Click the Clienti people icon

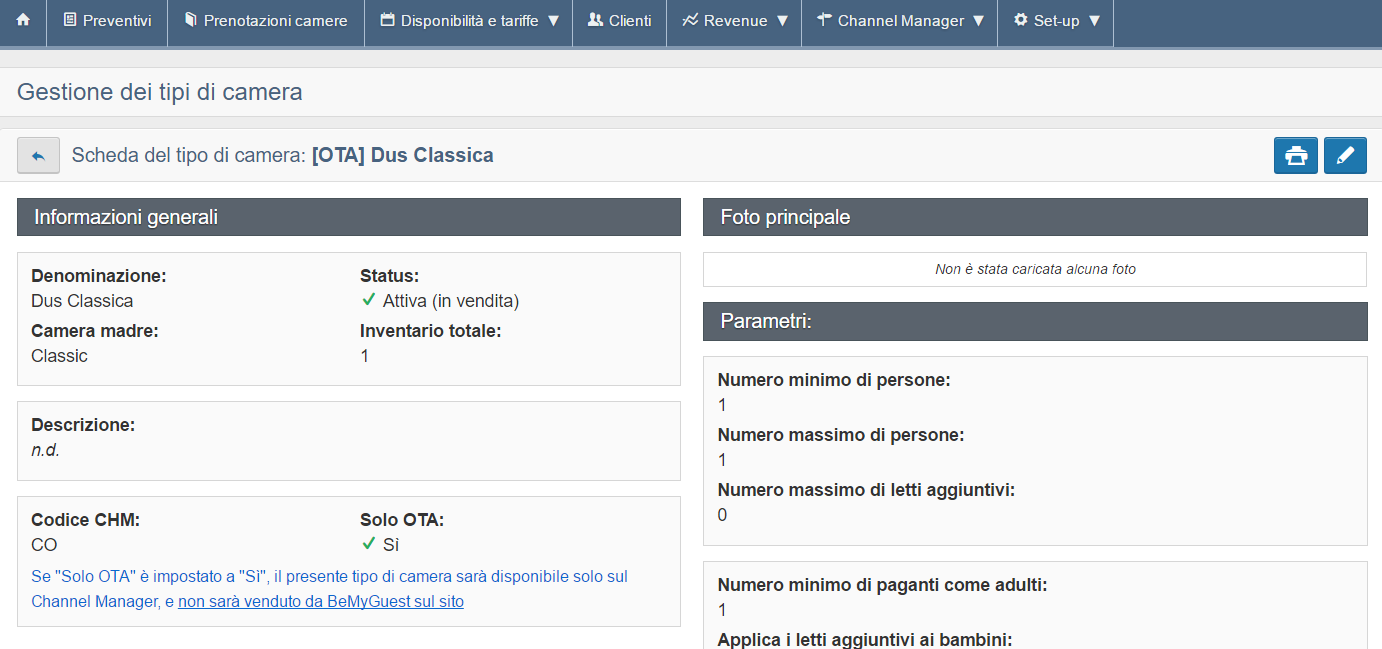pos(595,21)
